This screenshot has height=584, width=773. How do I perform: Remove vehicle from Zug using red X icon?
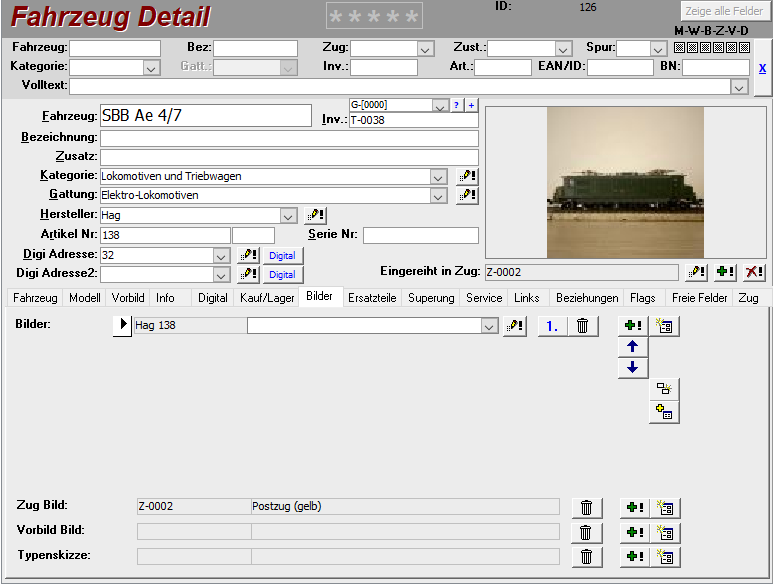click(x=754, y=272)
